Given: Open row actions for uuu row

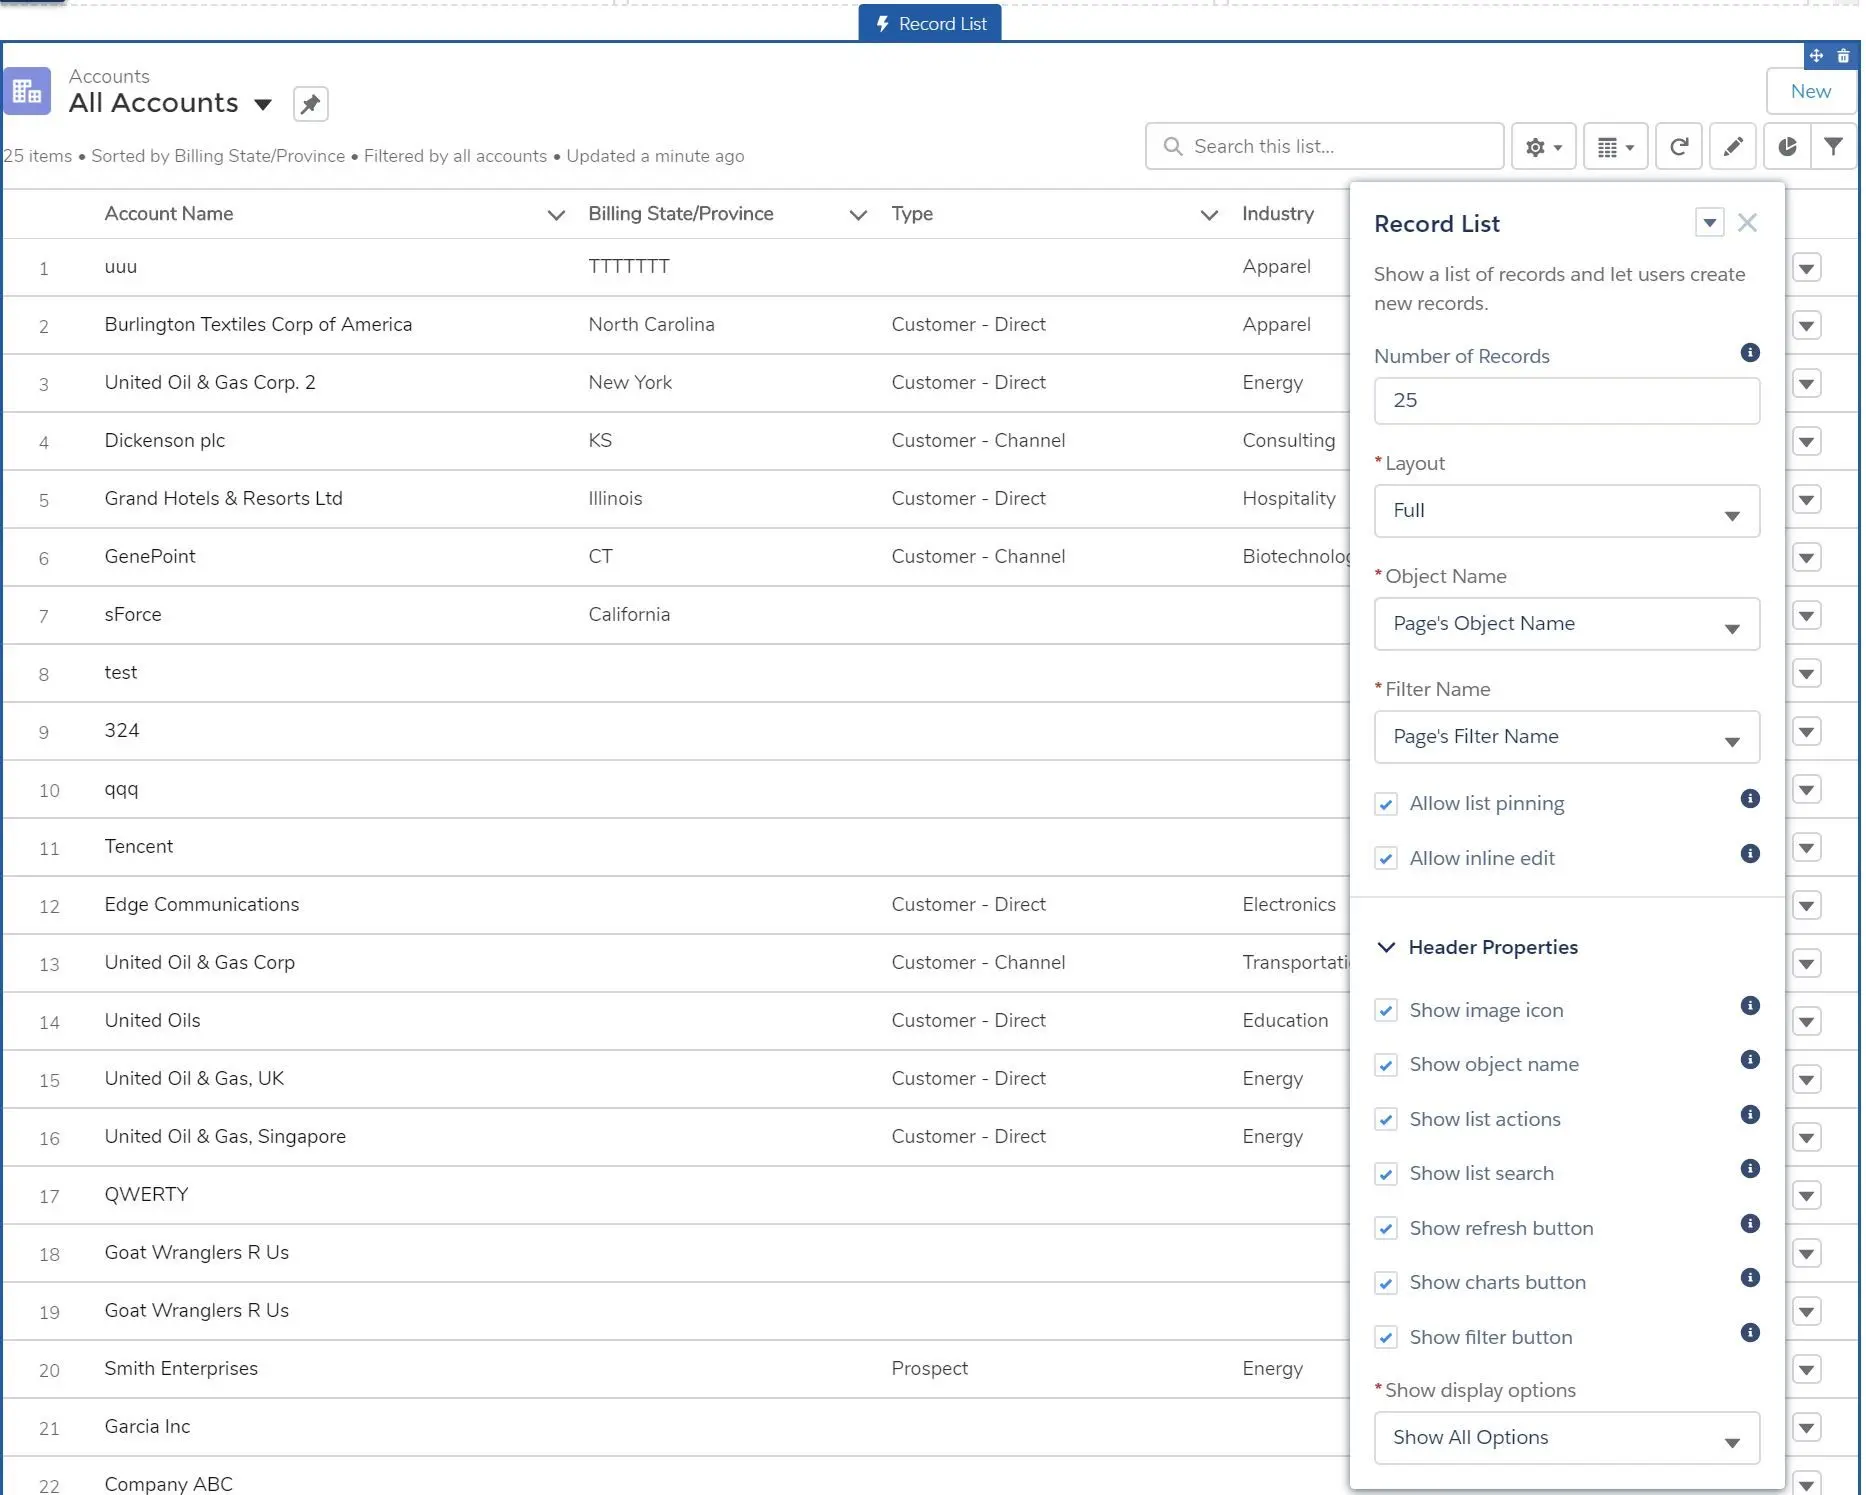Looking at the screenshot, I should tap(1806, 268).
